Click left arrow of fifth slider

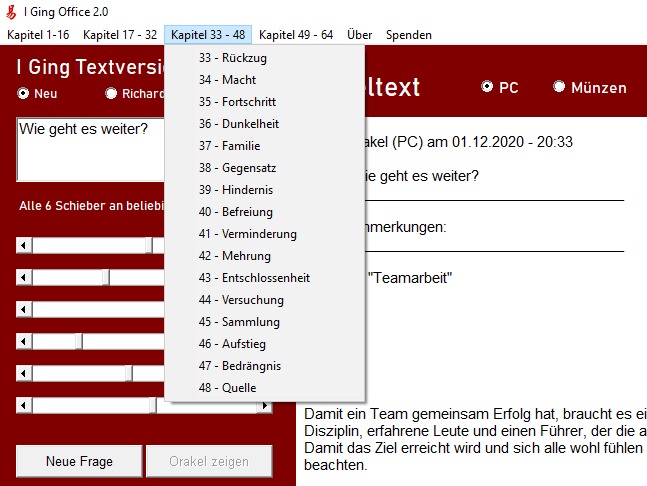(x=24, y=373)
